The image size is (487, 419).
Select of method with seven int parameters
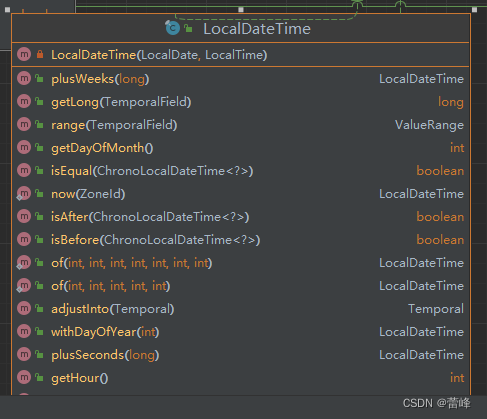tap(132, 263)
